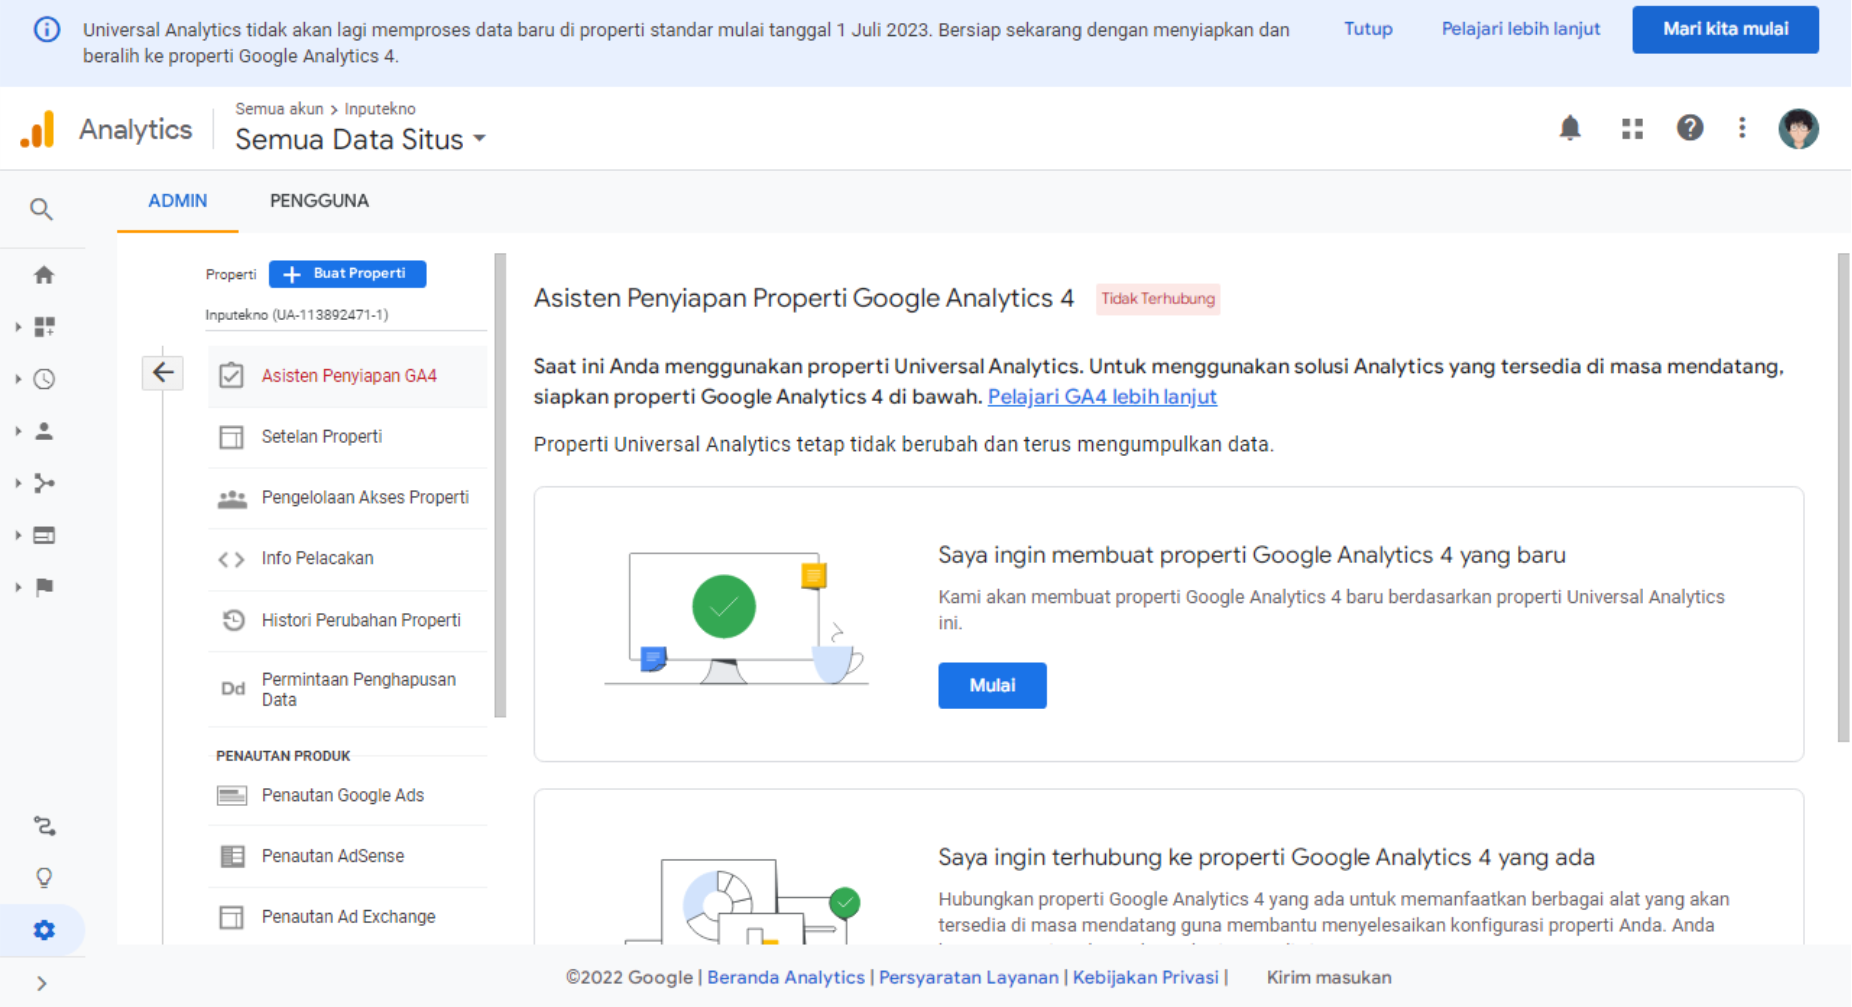
Task: Open Kebijakan Privasi footer link
Action: (1146, 978)
